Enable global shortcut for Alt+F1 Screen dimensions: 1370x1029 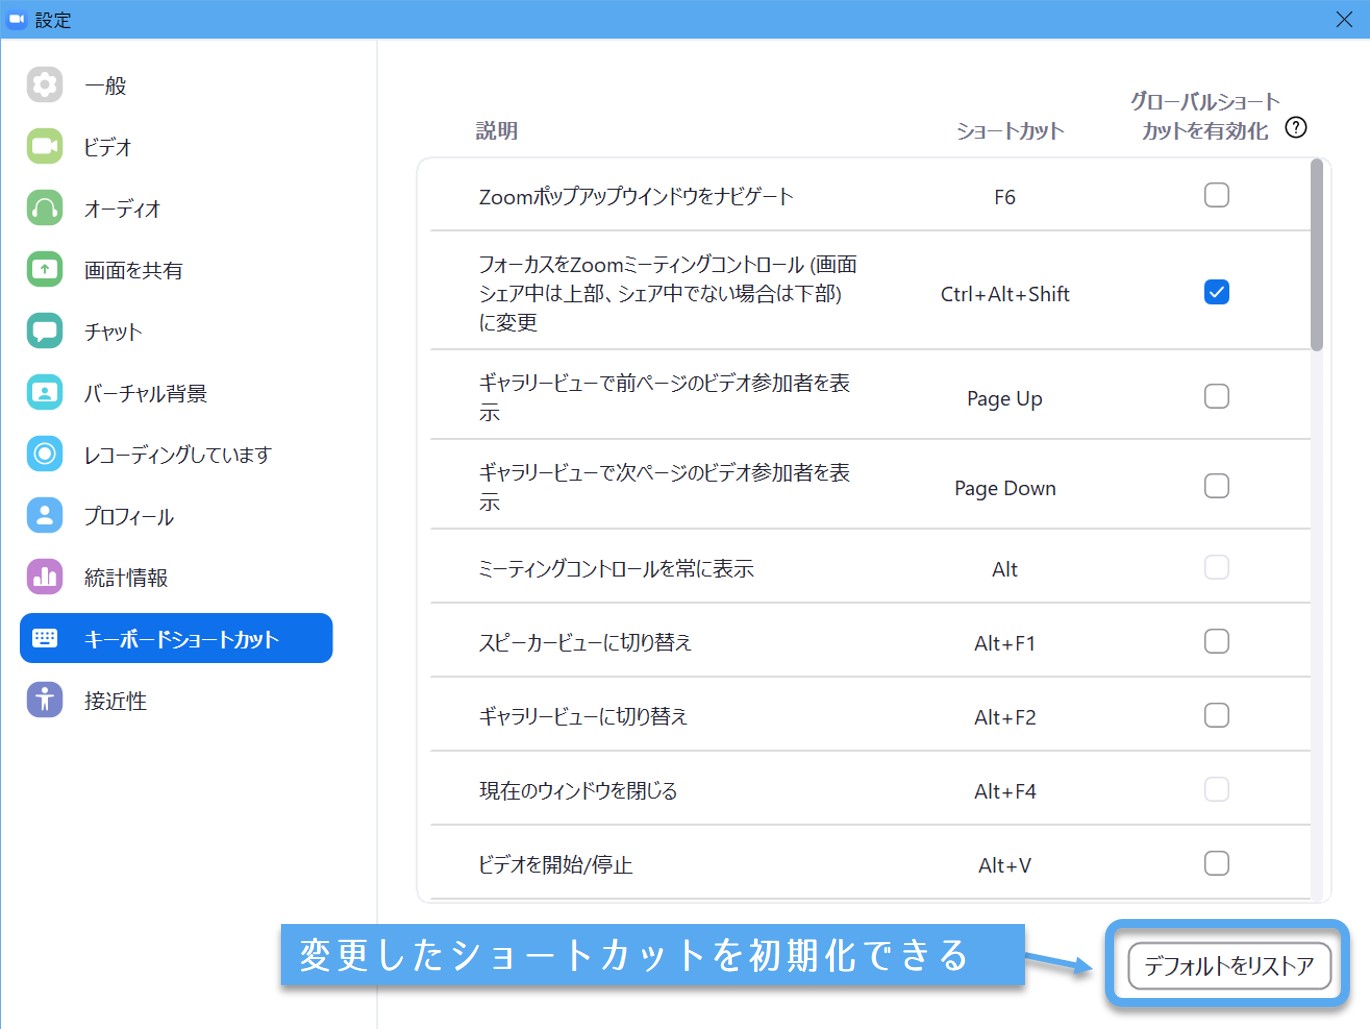[1217, 641]
